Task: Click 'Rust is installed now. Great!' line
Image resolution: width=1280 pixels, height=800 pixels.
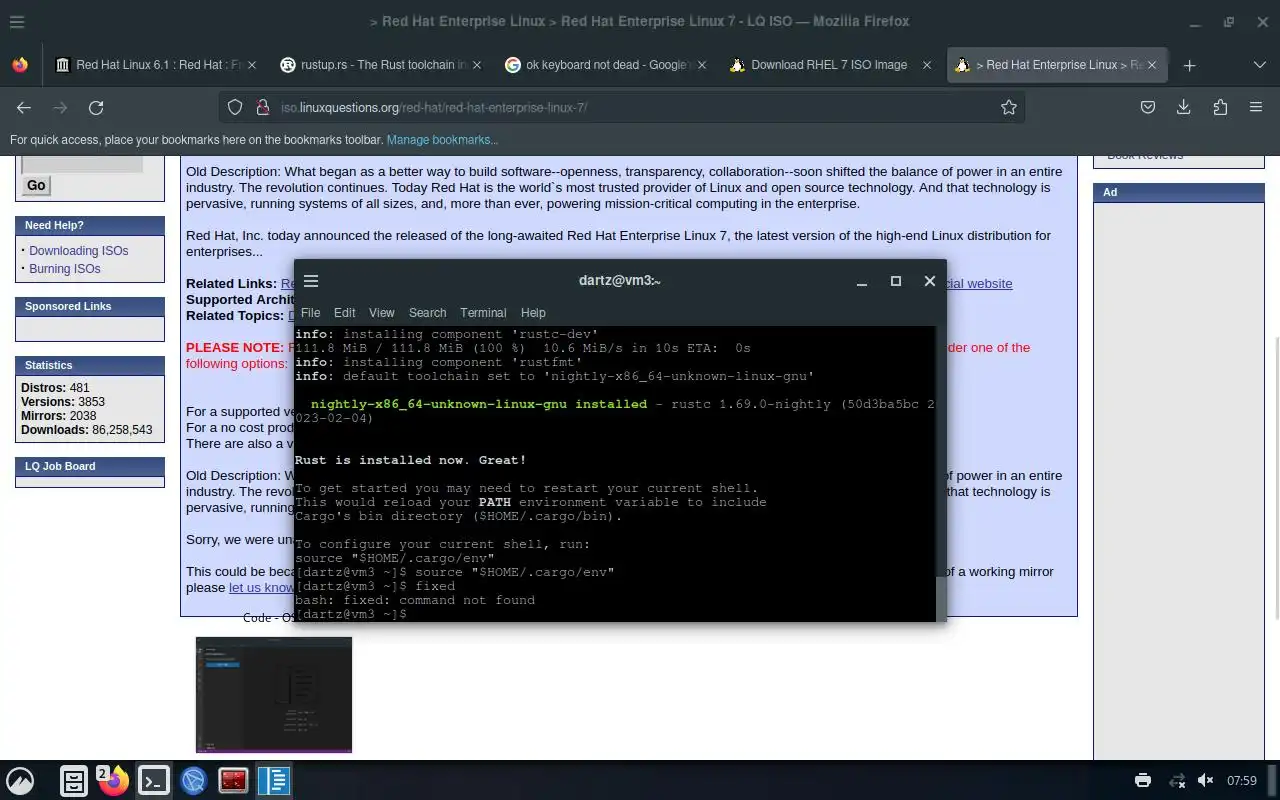Action: (410, 460)
